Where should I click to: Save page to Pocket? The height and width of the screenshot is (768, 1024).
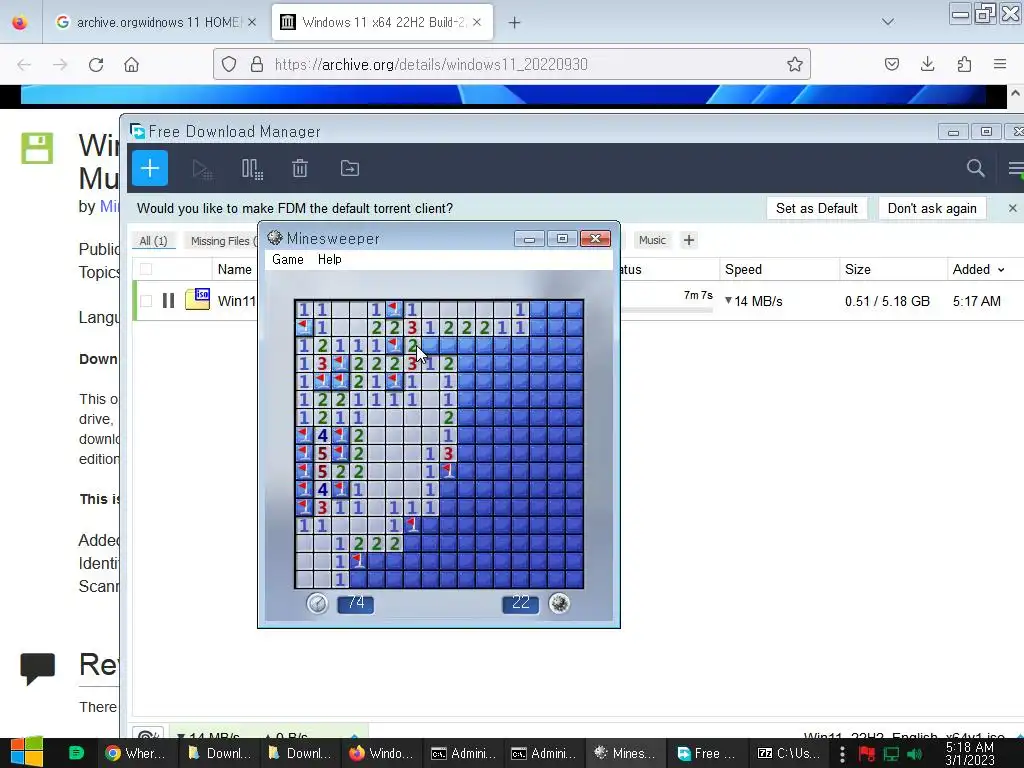point(891,64)
